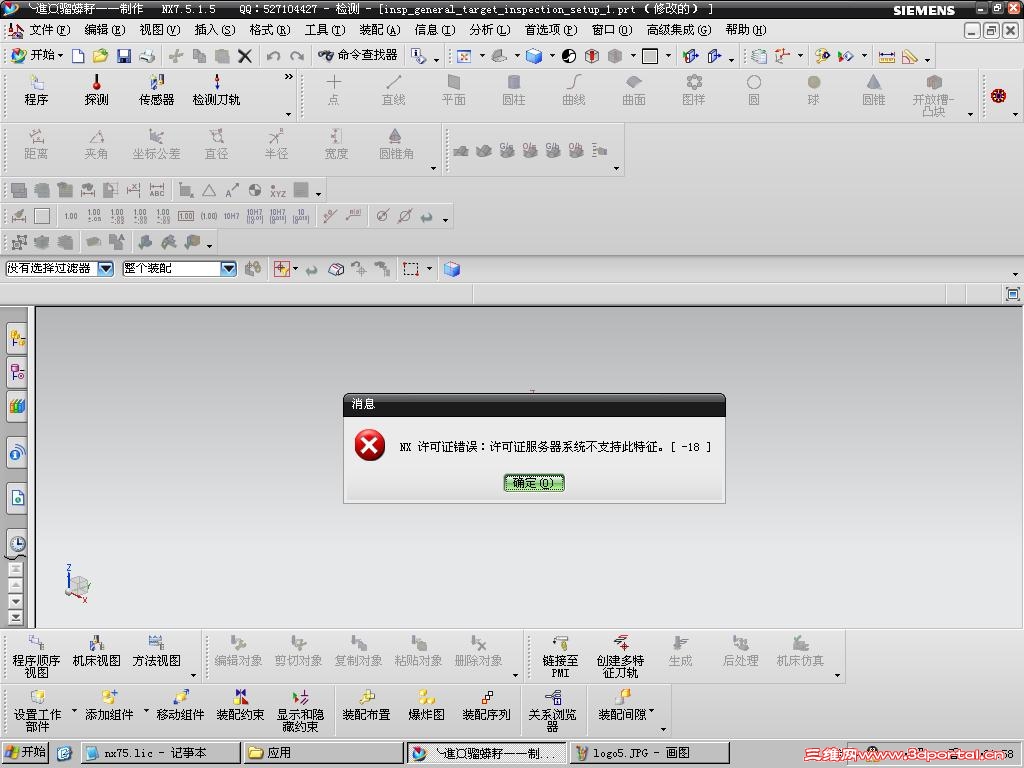Click the bottom scroll arrow in sidebar tab scroller
Viewport: 1024px width, 768px height.
16,617
